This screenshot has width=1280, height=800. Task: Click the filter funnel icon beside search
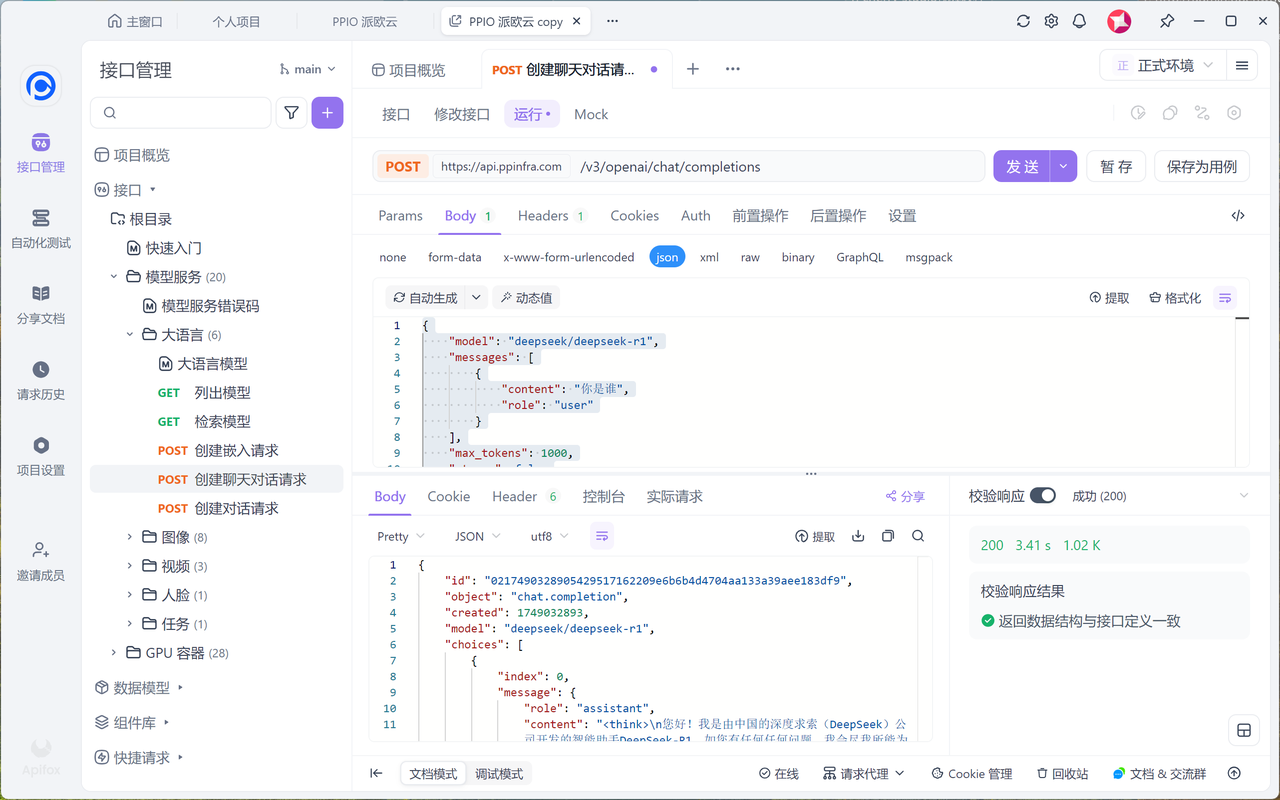pyautogui.click(x=291, y=113)
